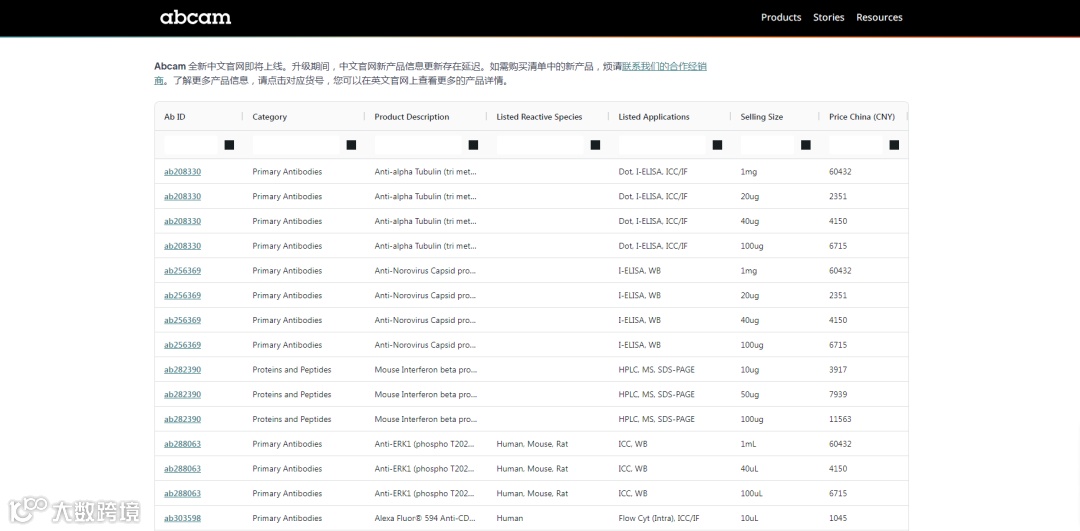Open ab288063 link in the 1mL row

(x=183, y=444)
